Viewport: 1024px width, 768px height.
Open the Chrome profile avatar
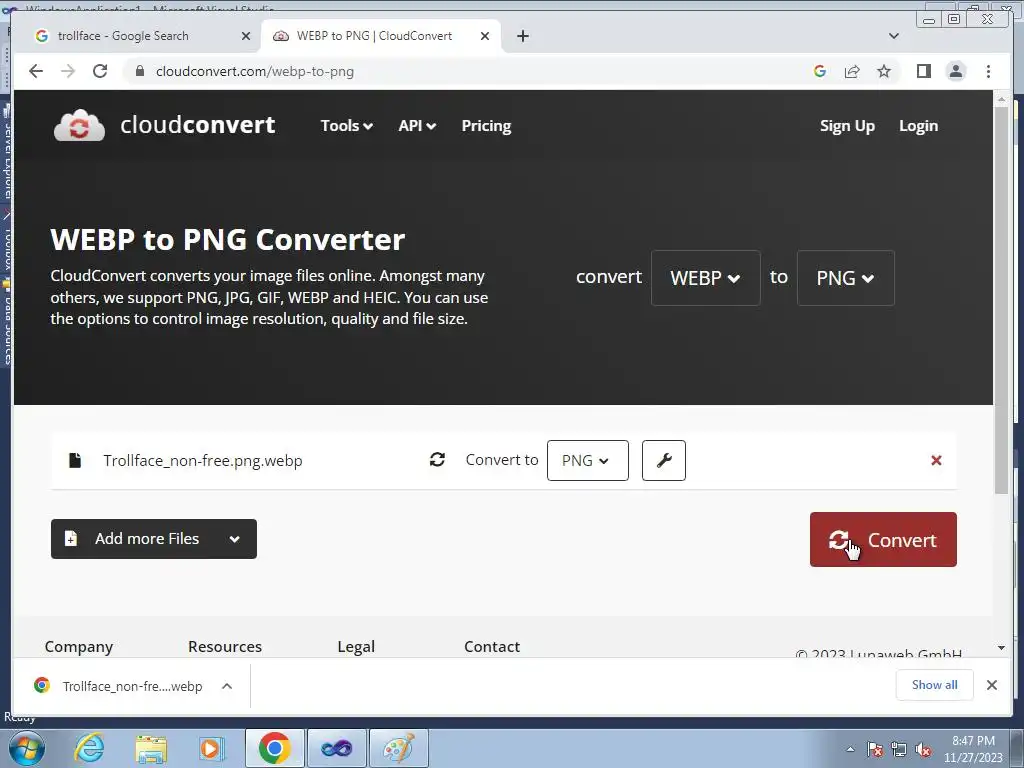[955, 71]
